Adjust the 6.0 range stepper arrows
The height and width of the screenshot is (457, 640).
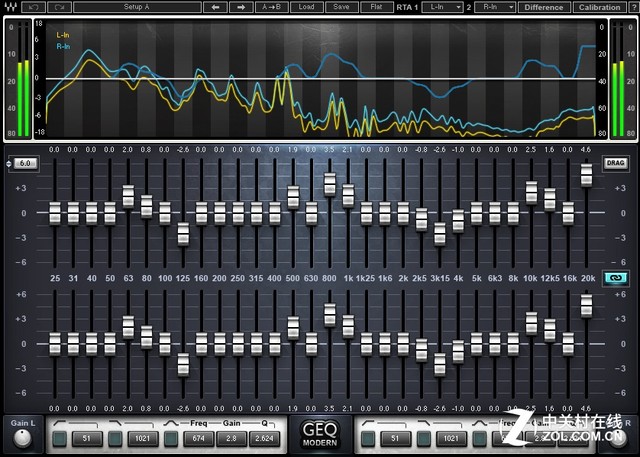click(9, 164)
